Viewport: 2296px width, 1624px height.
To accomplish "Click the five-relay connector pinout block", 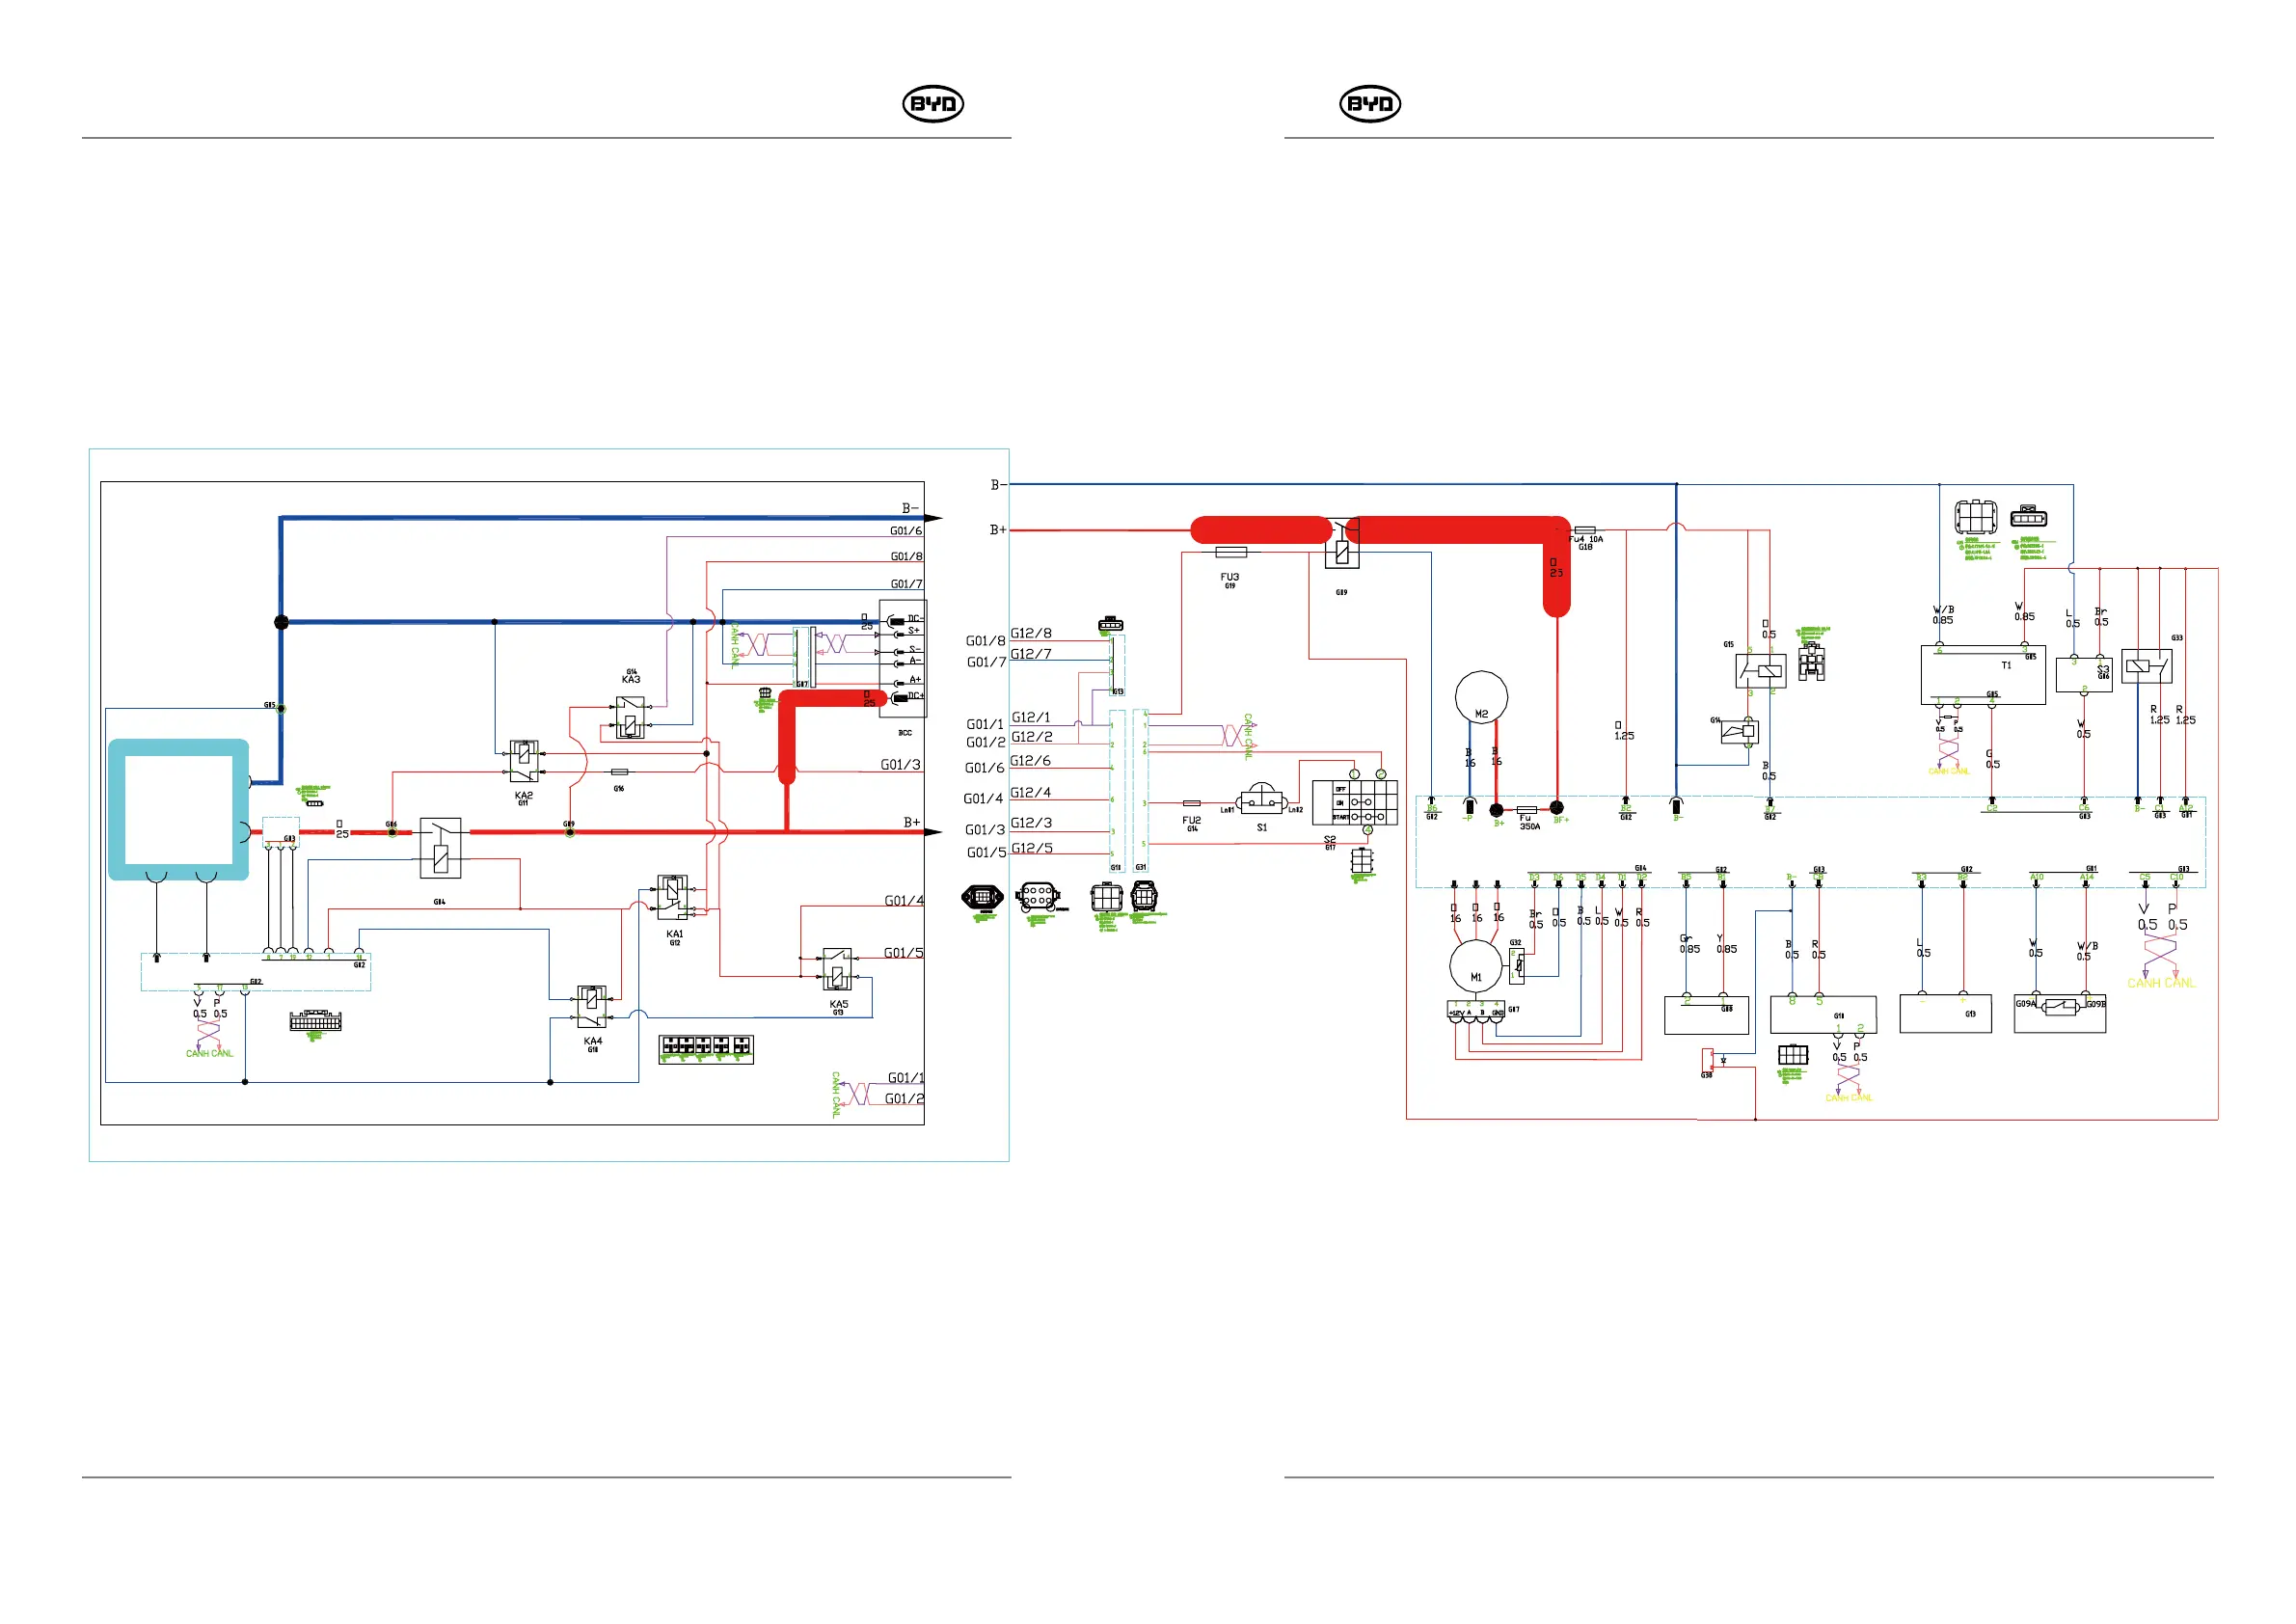I will click(x=705, y=1049).
